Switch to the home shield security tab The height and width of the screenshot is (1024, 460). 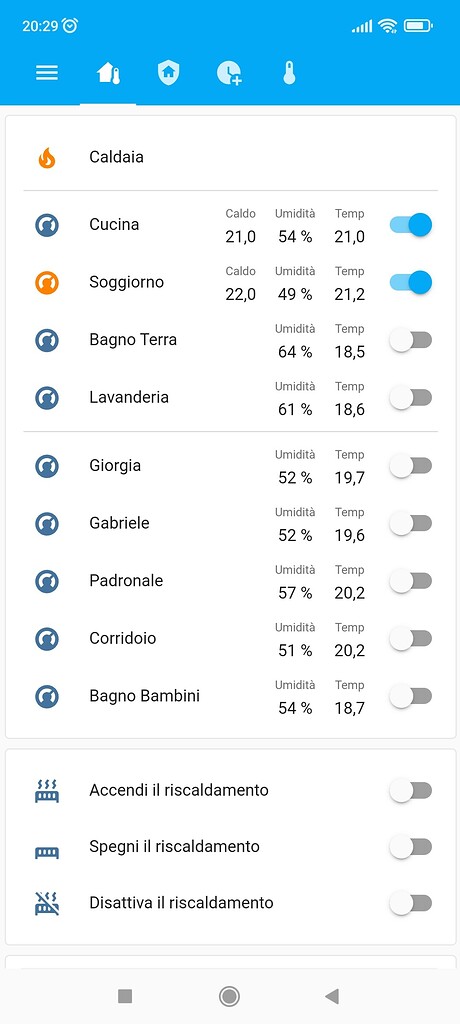[x=169, y=72]
